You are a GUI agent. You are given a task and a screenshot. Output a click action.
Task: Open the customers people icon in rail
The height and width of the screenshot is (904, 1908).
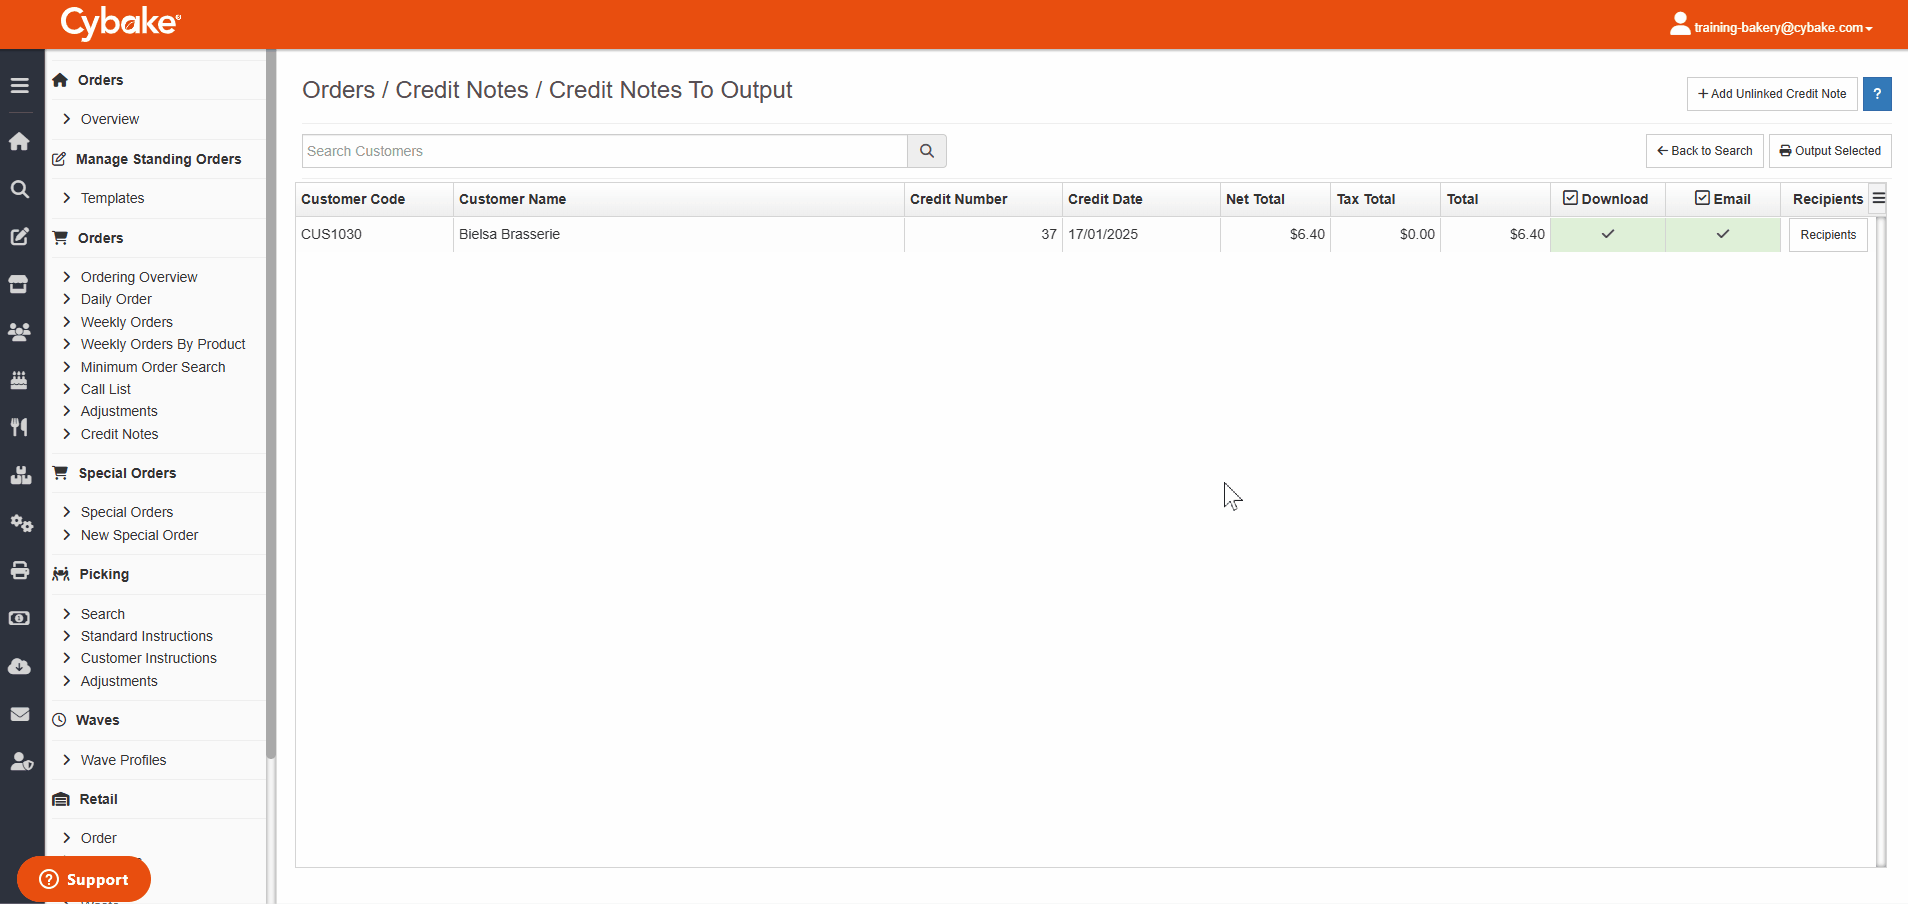[x=19, y=332]
